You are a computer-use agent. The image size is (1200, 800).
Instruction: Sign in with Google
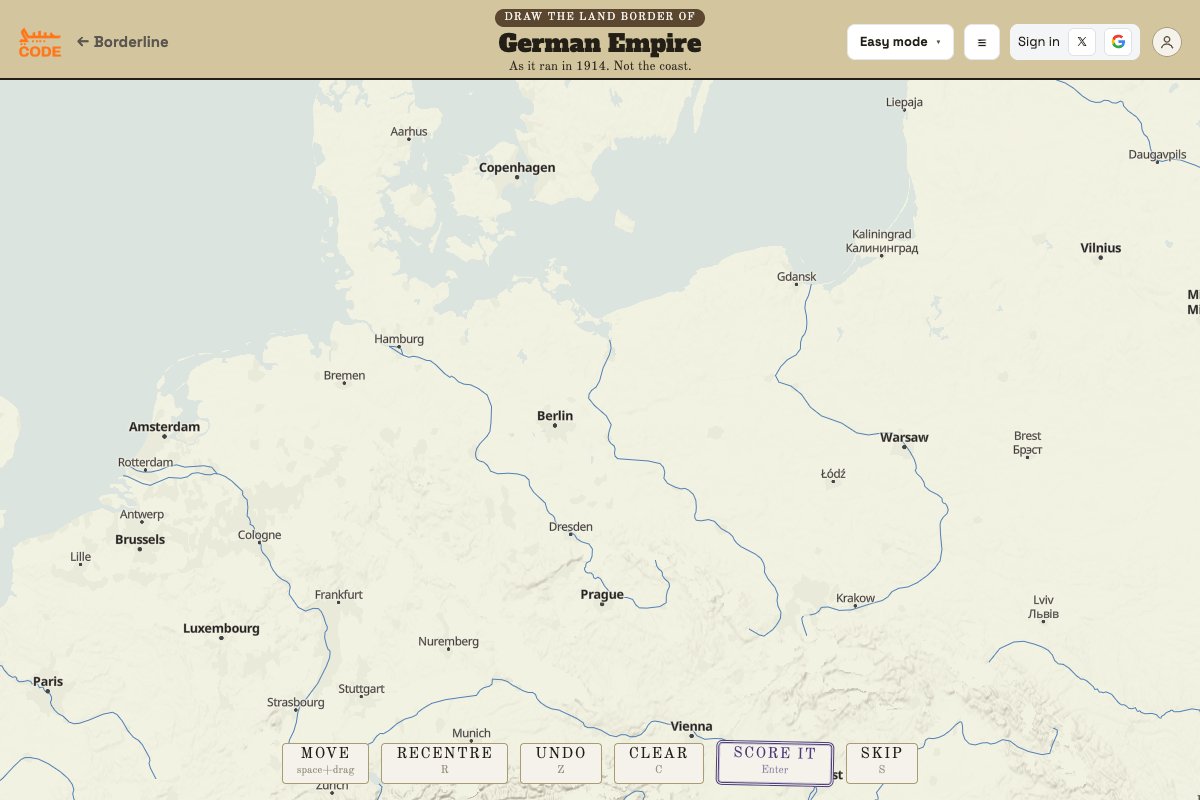click(1118, 42)
